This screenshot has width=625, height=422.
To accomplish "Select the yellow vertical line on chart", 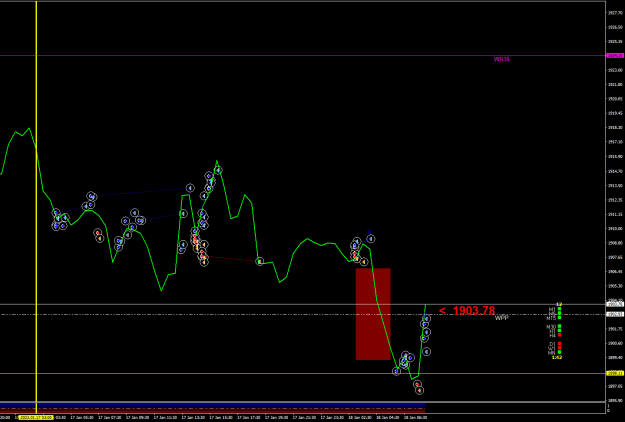I will tap(36, 207).
